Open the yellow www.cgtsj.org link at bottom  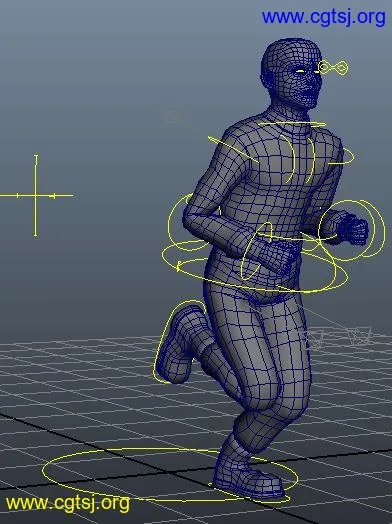pos(68,503)
